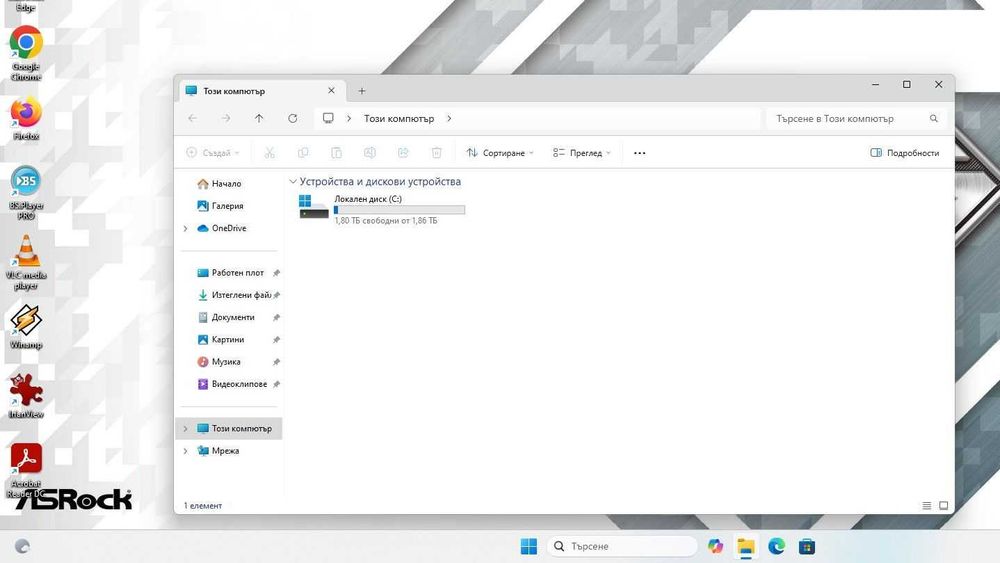Click the Share toolbar icon
Image resolution: width=1000 pixels, height=563 pixels.
(x=403, y=153)
